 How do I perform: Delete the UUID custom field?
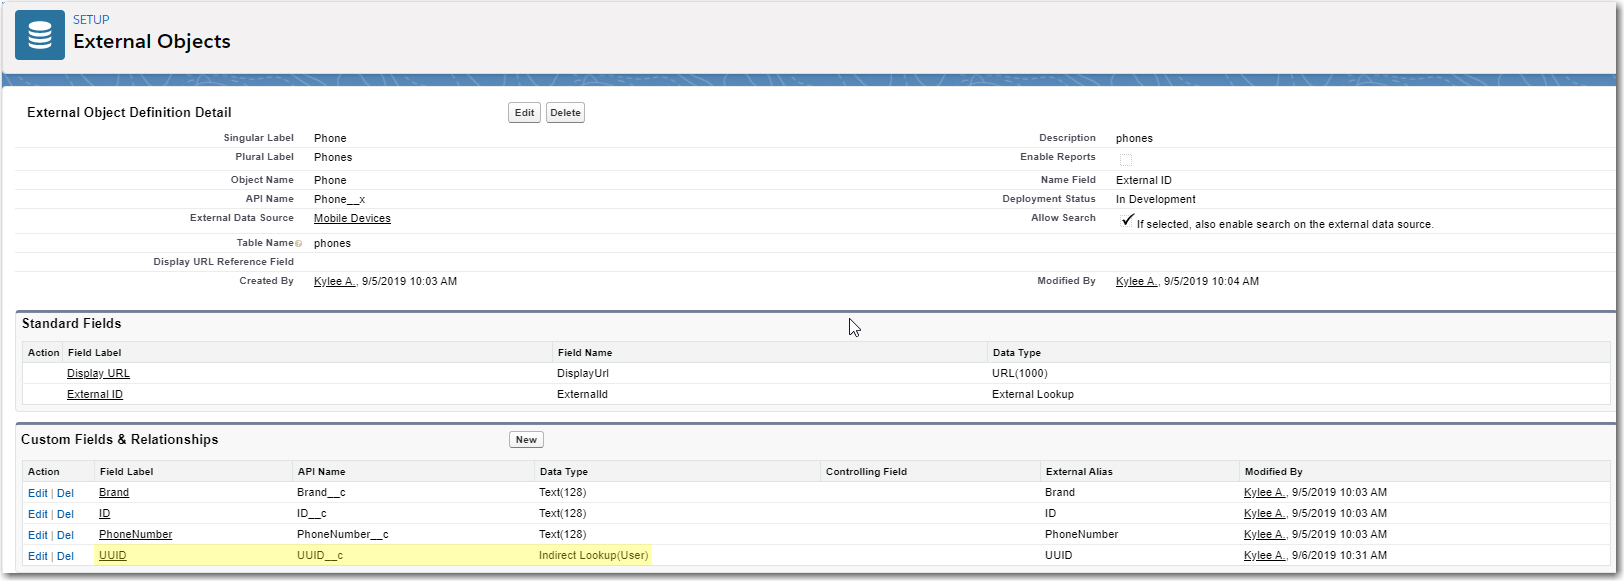pos(65,556)
